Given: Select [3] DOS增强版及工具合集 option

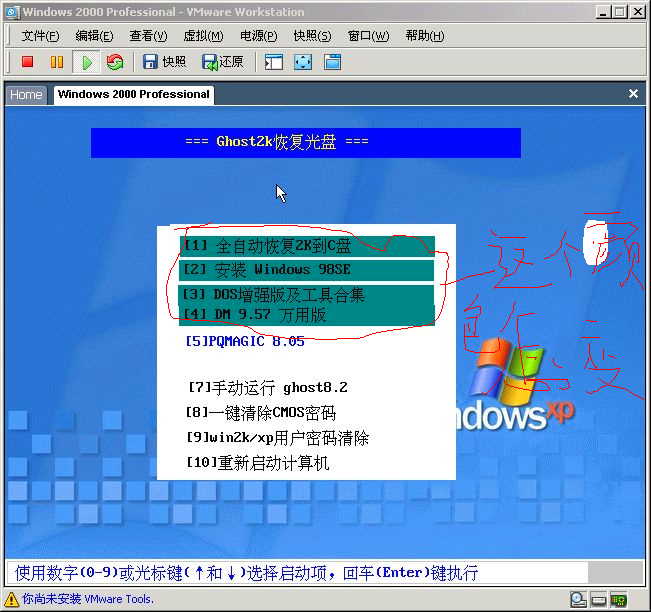Looking at the screenshot, I should (306, 295).
